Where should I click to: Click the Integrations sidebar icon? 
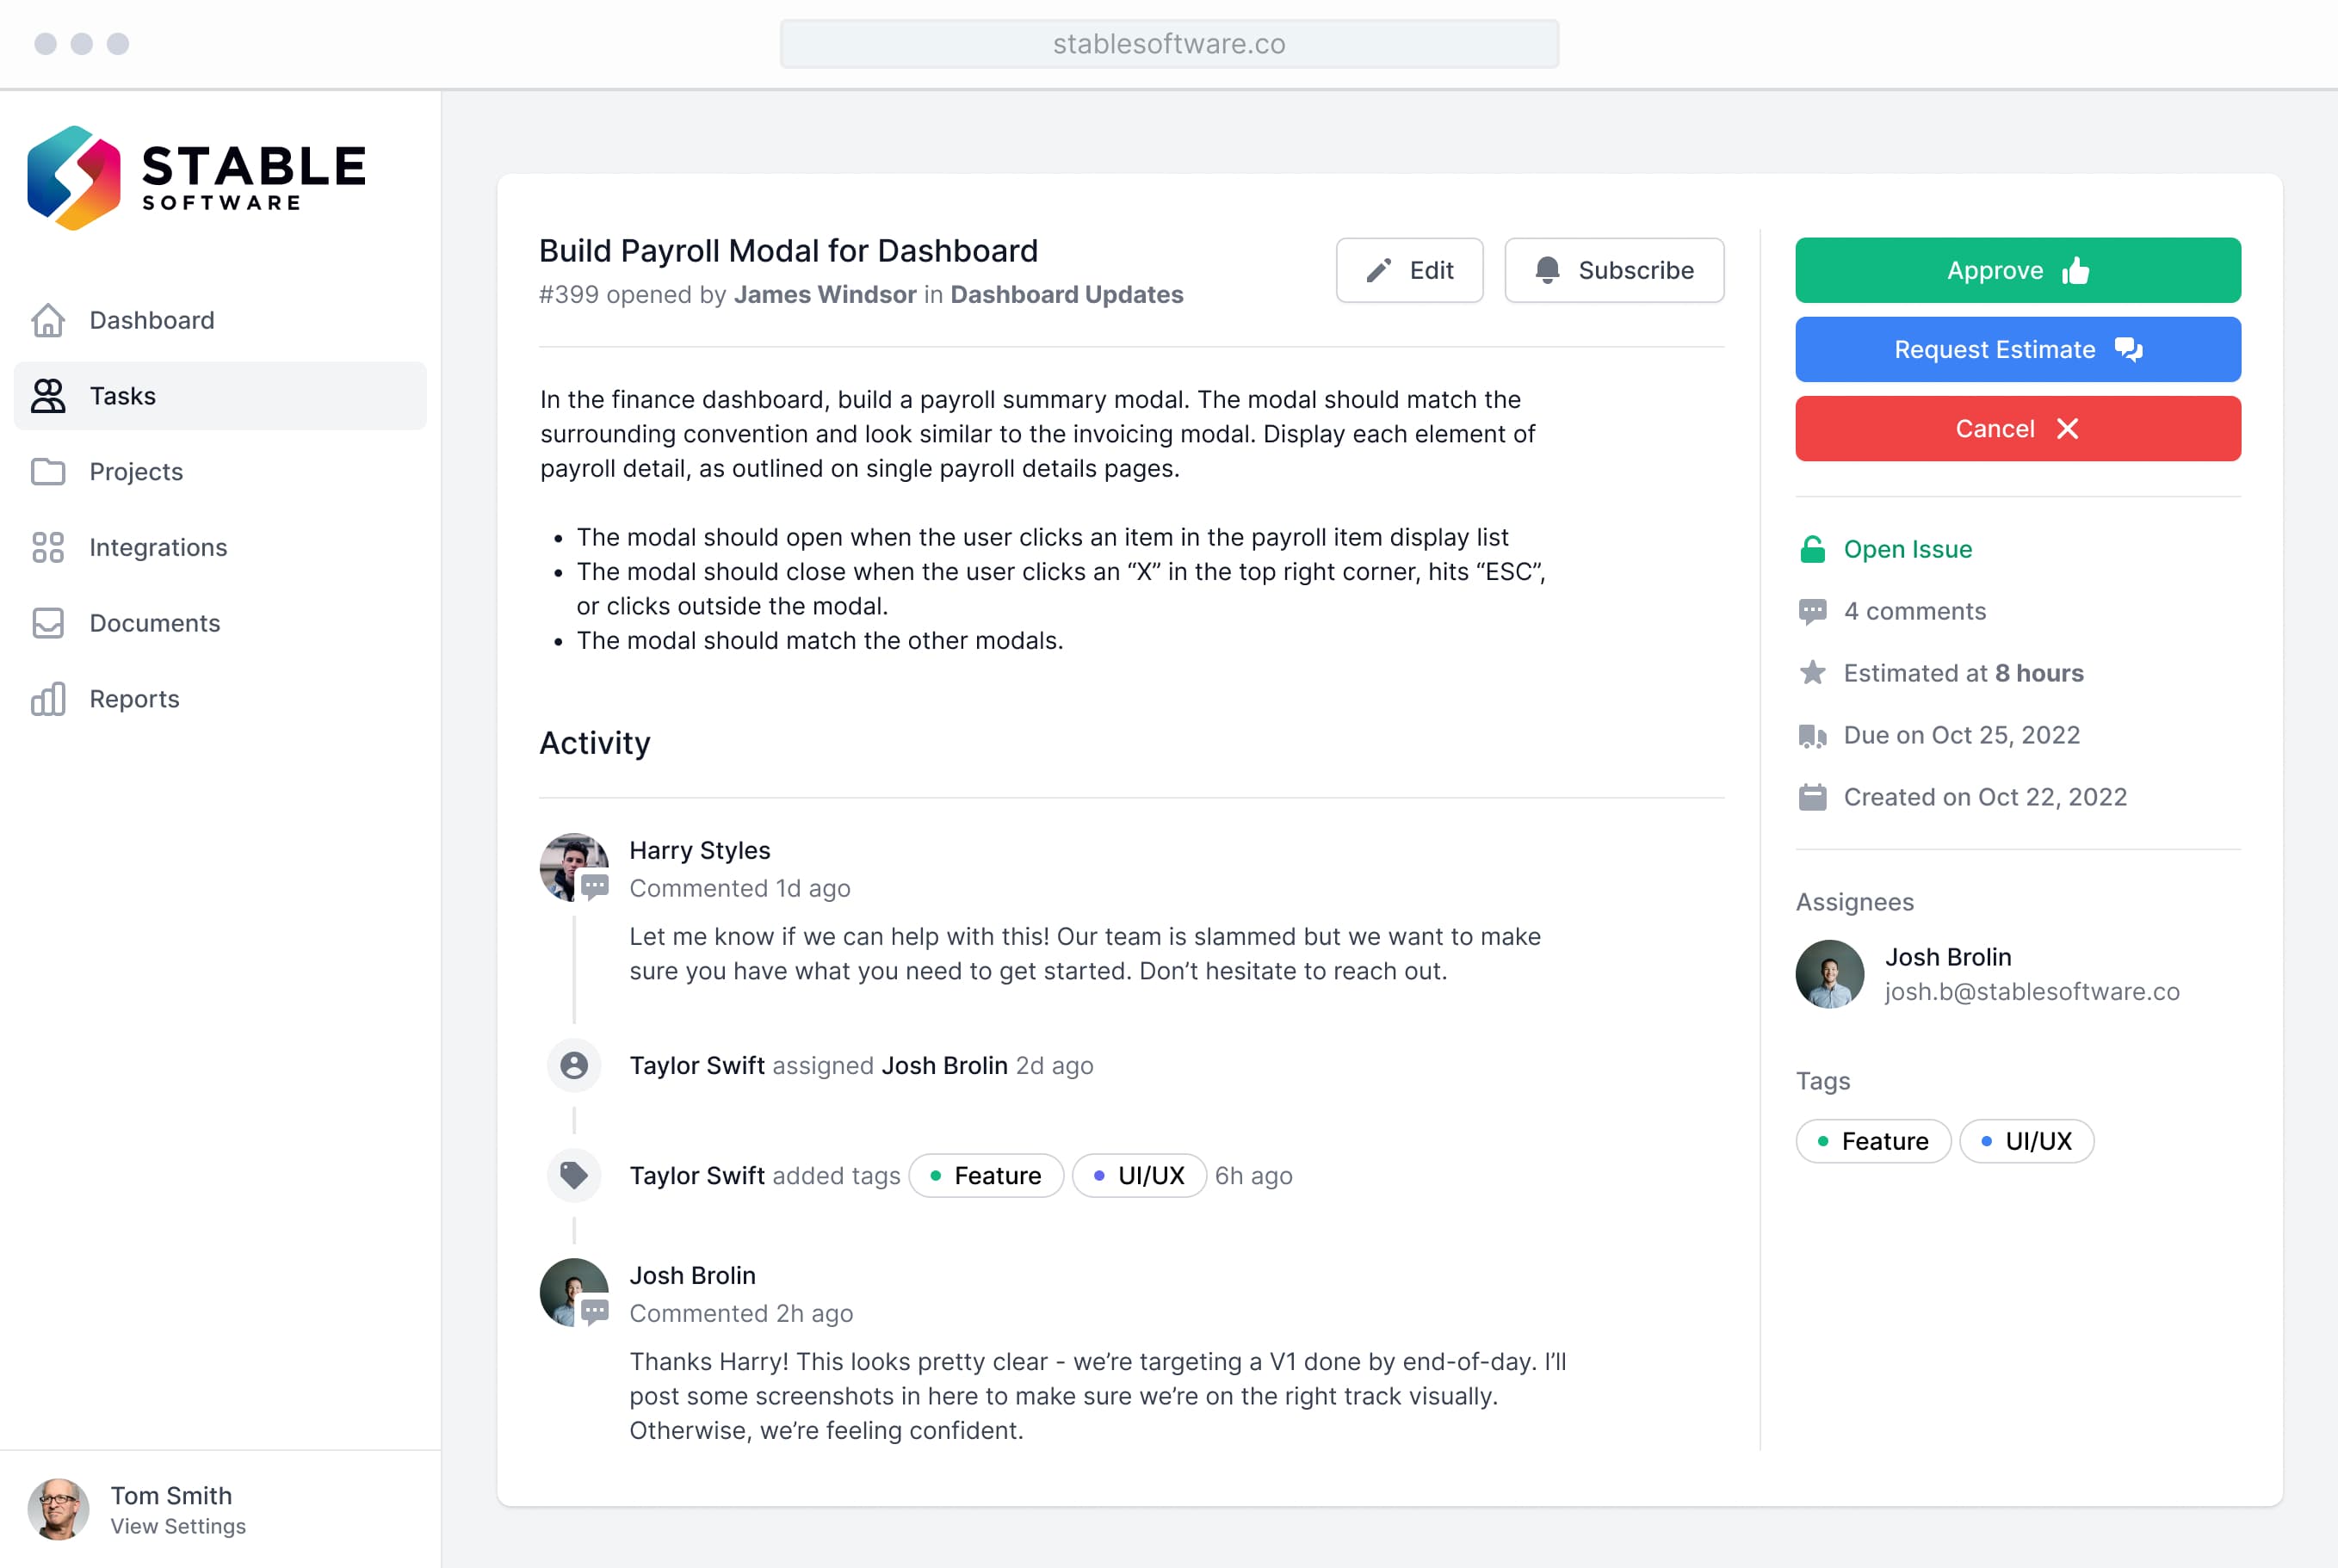pos(47,546)
